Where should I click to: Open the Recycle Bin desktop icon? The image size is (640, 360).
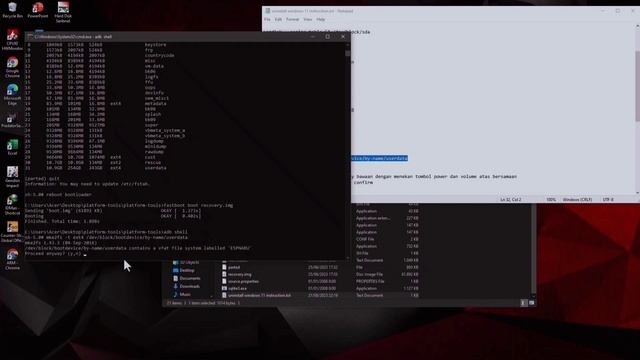[x=12, y=10]
